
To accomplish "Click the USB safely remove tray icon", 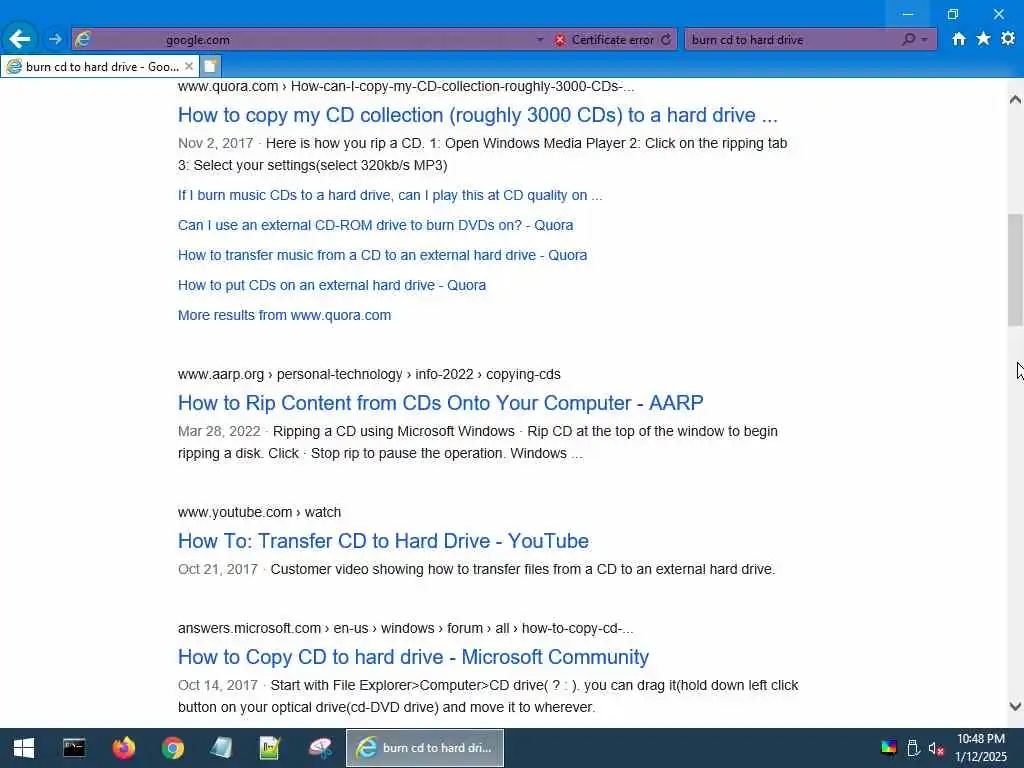I will (913, 748).
